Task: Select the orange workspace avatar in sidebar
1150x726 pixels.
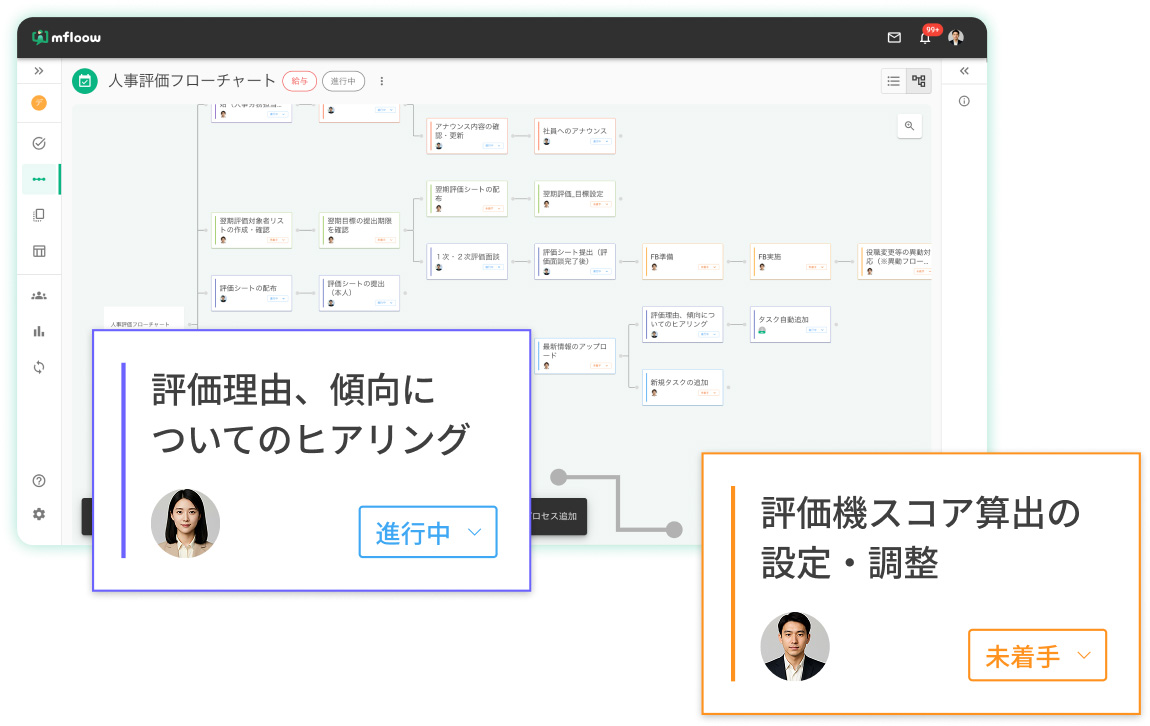Action: tap(39, 103)
